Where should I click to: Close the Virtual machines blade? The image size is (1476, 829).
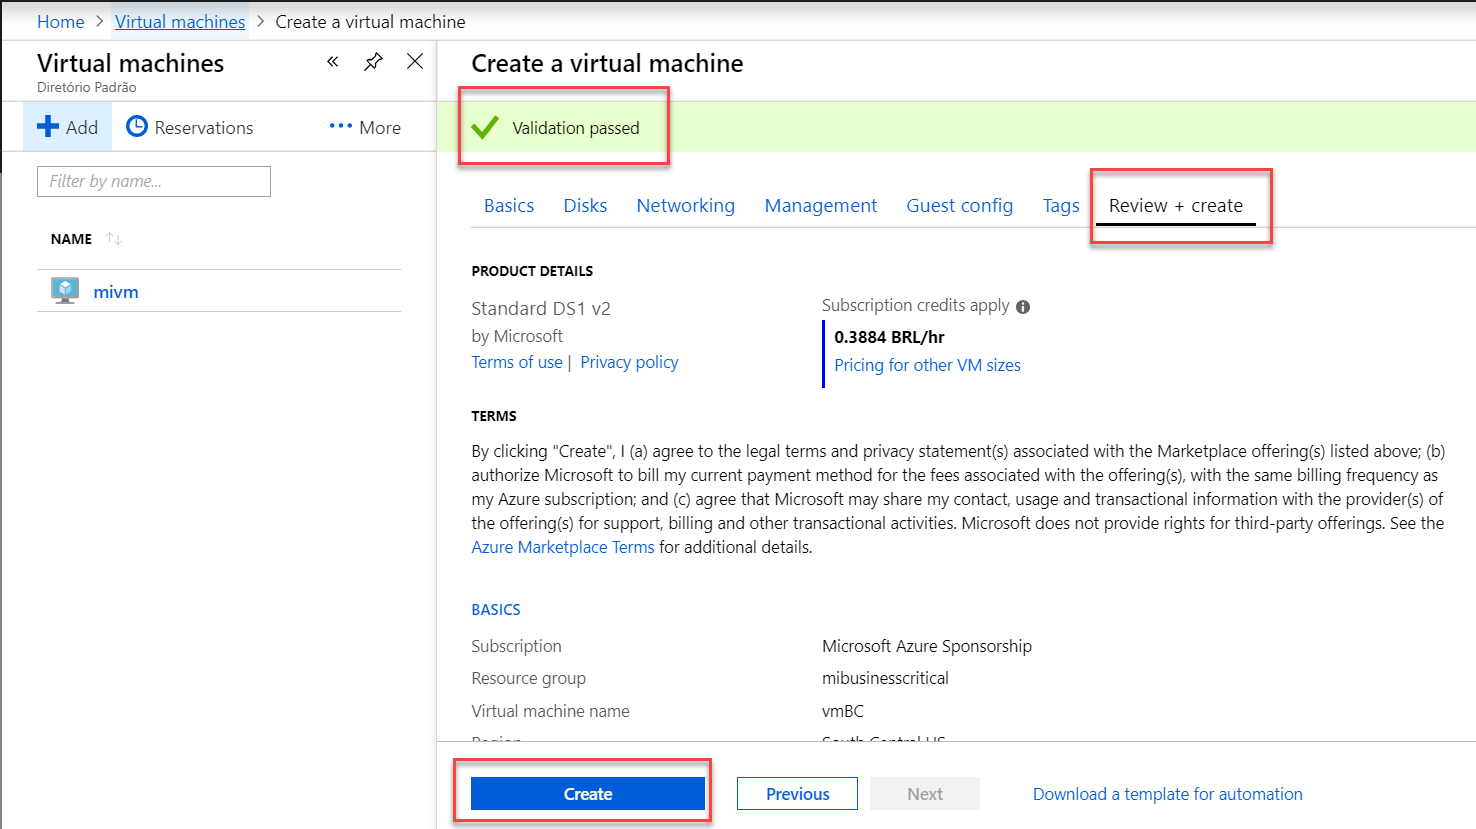415,62
